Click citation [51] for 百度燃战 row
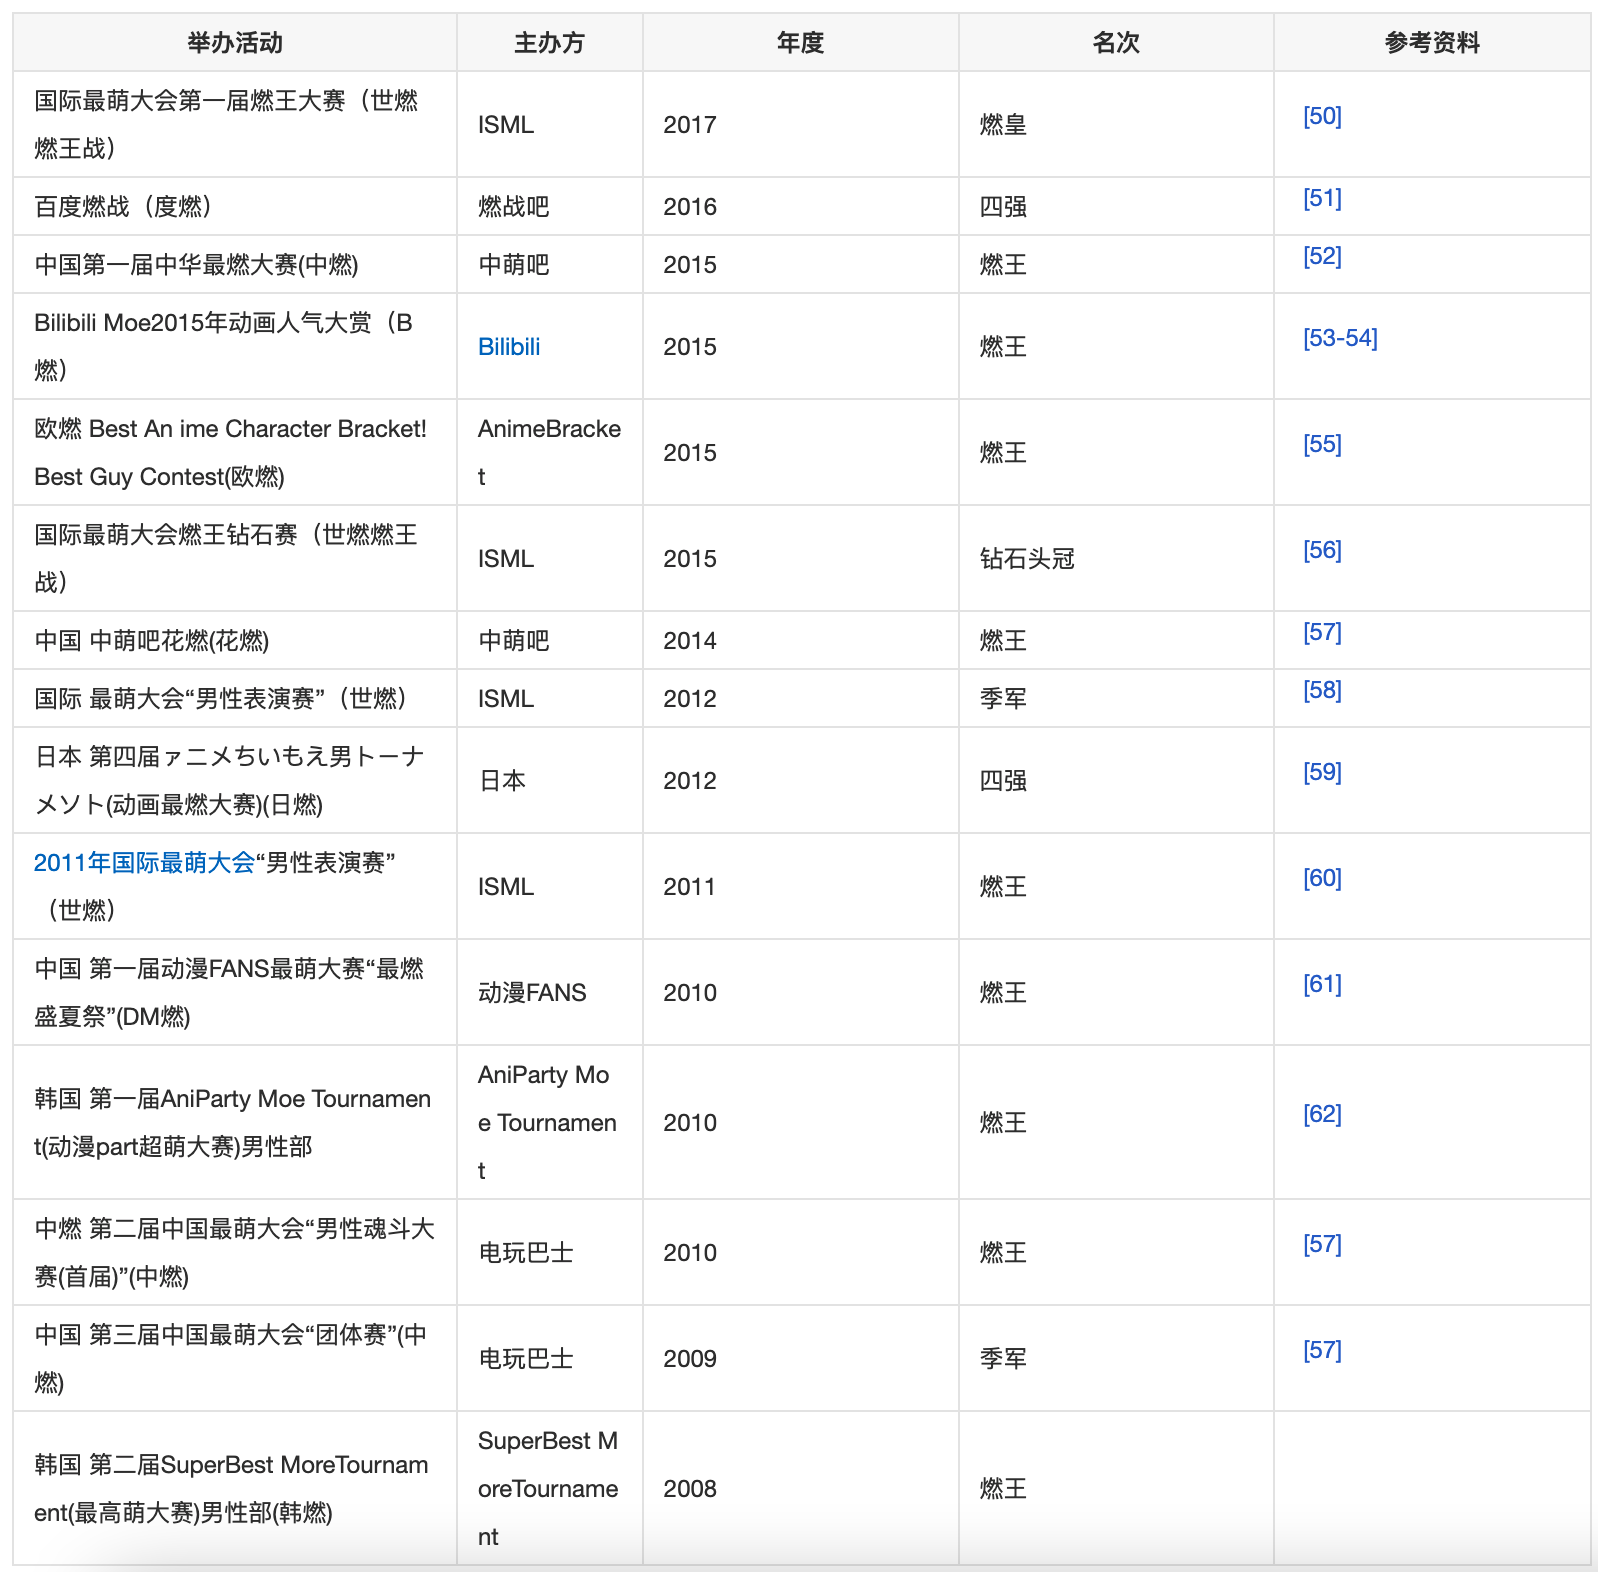 click(1321, 198)
